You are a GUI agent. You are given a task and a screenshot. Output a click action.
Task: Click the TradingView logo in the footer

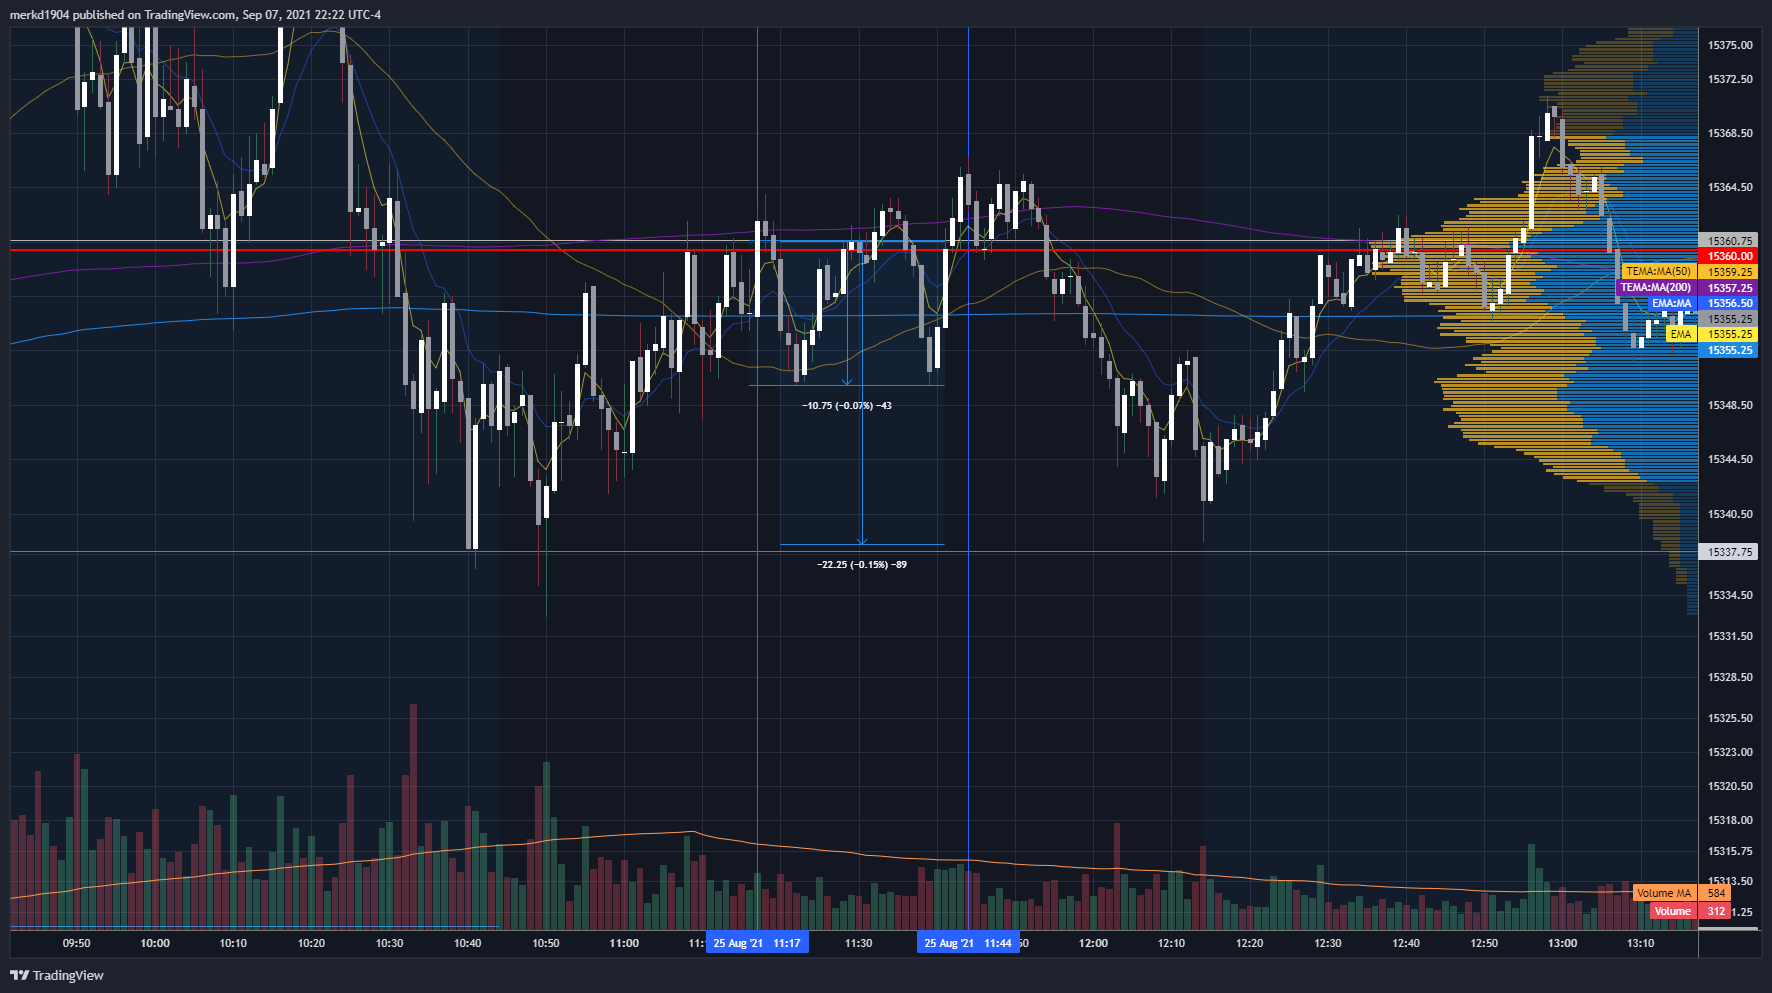pyautogui.click(x=57, y=975)
